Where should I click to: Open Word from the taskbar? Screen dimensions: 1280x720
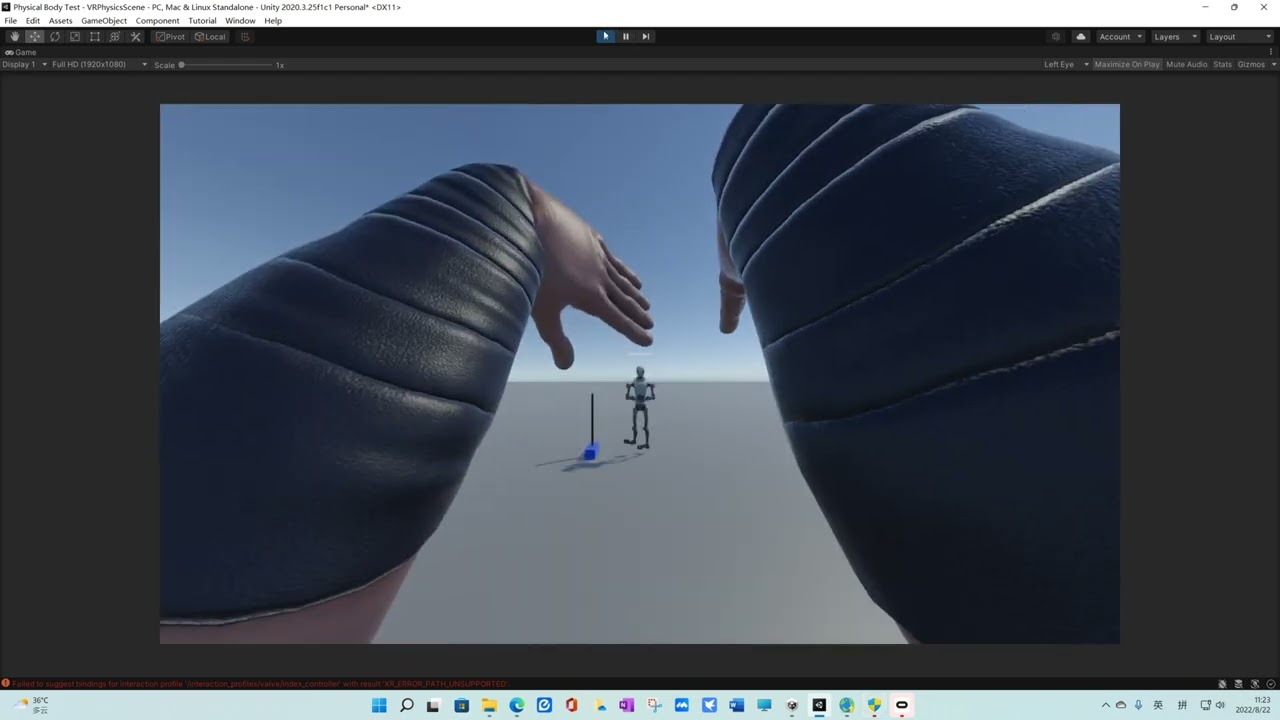pos(737,705)
